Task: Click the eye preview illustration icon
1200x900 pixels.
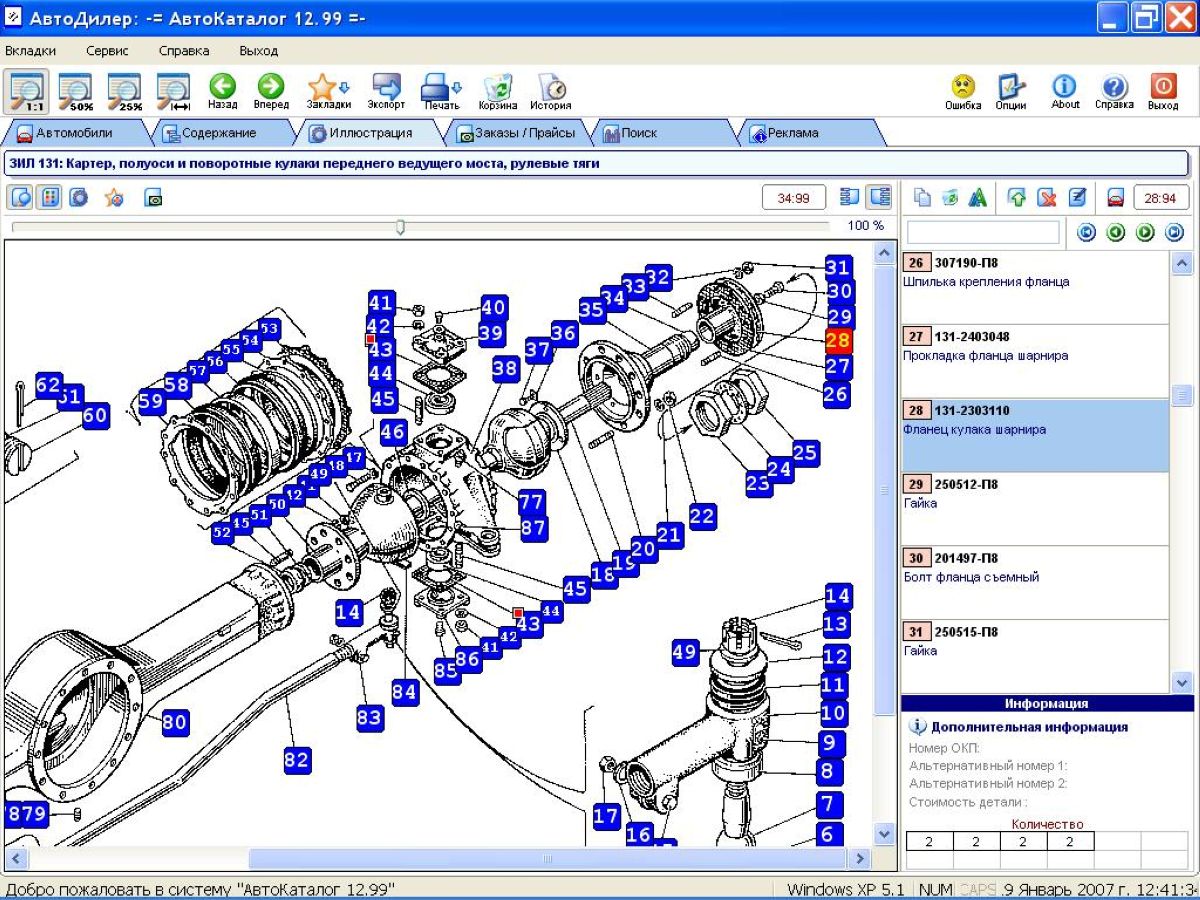Action: (x=153, y=198)
